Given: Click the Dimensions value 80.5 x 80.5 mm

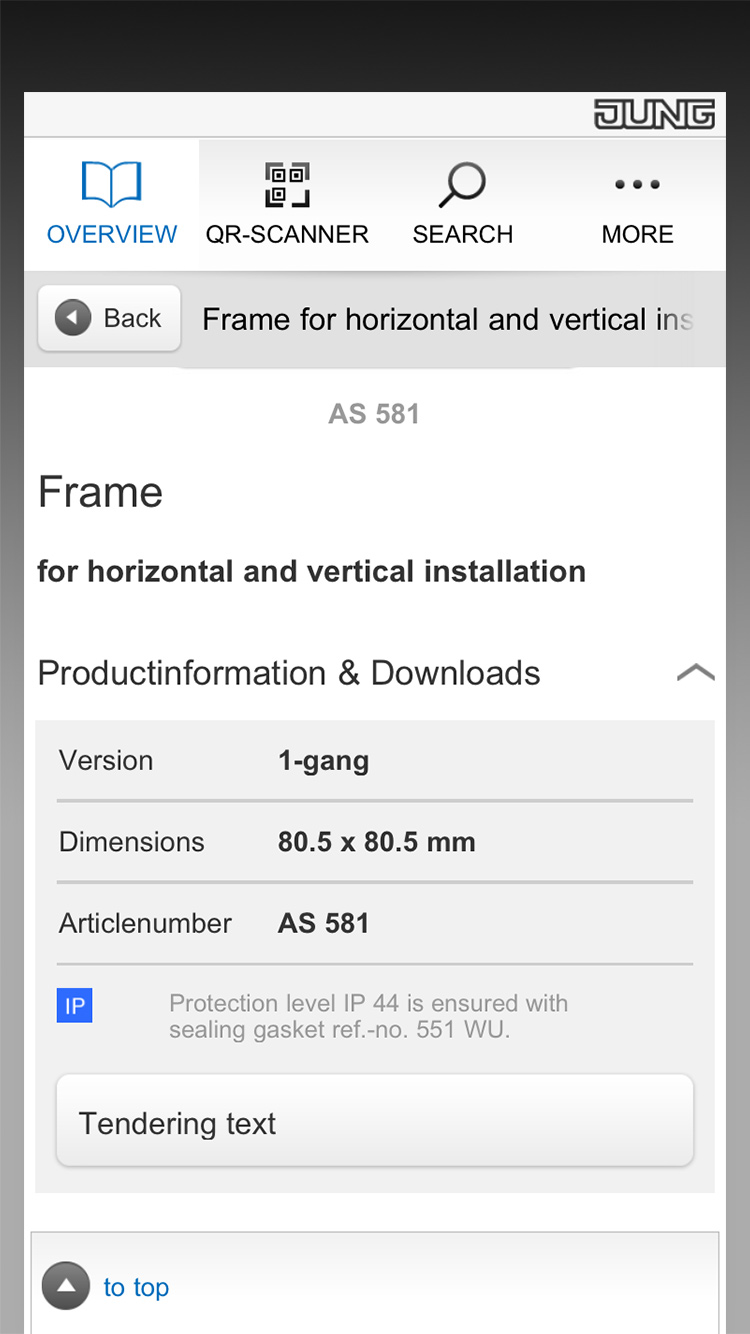Looking at the screenshot, I should pos(376,842).
